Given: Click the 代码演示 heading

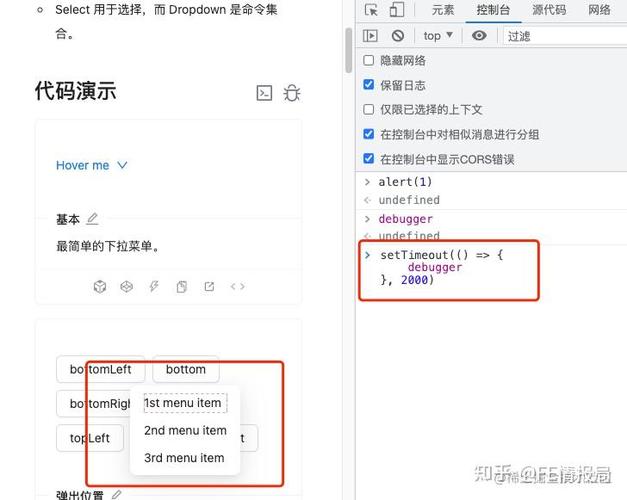Looking at the screenshot, I should 76,91.
